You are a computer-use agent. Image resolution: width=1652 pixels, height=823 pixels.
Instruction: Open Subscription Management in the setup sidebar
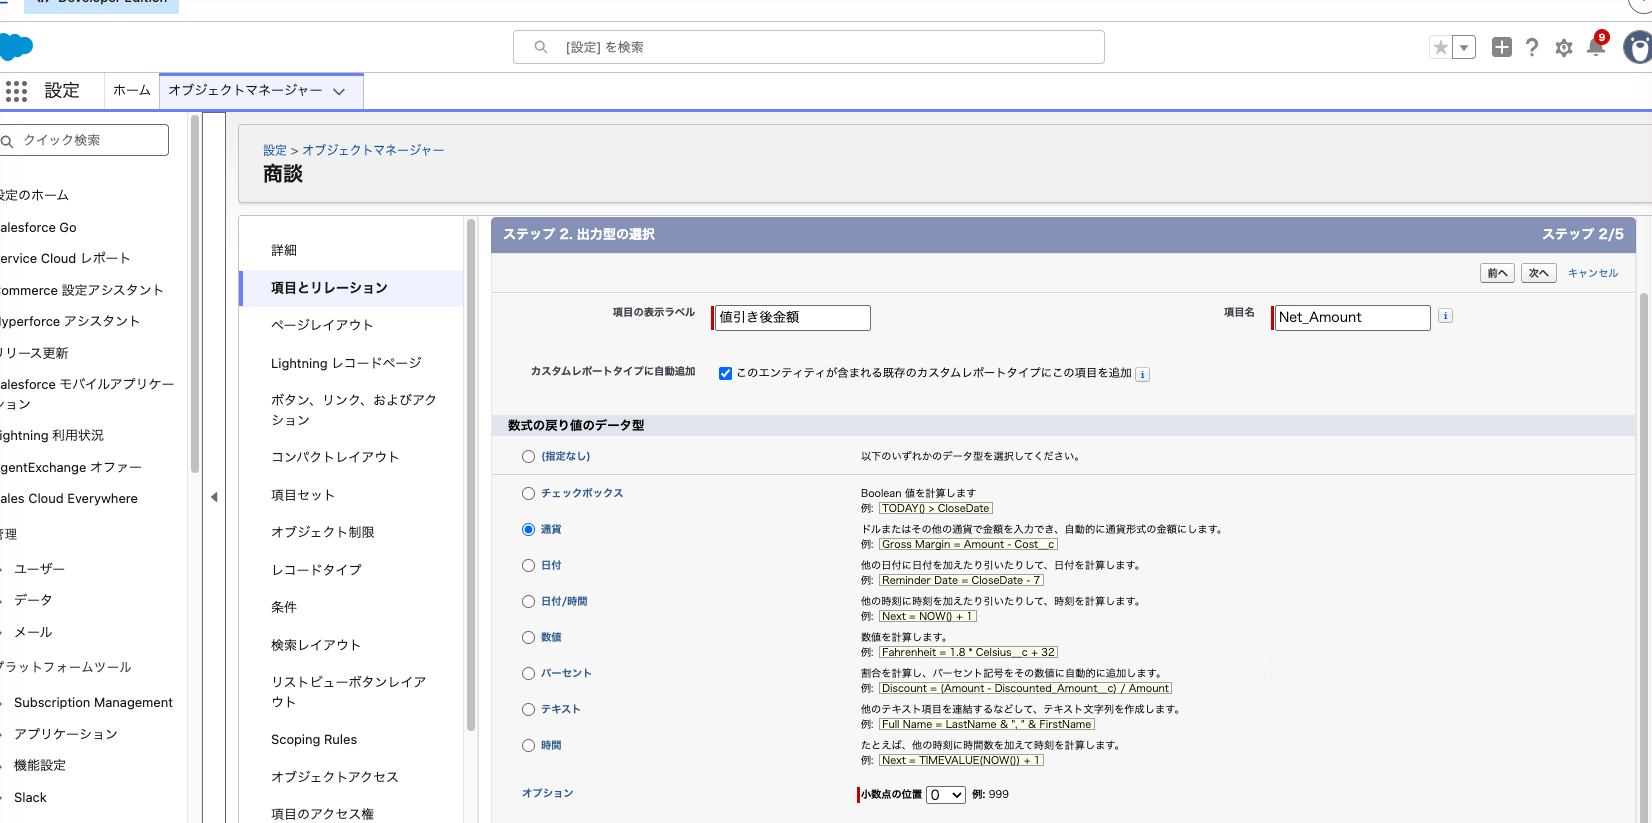point(93,703)
